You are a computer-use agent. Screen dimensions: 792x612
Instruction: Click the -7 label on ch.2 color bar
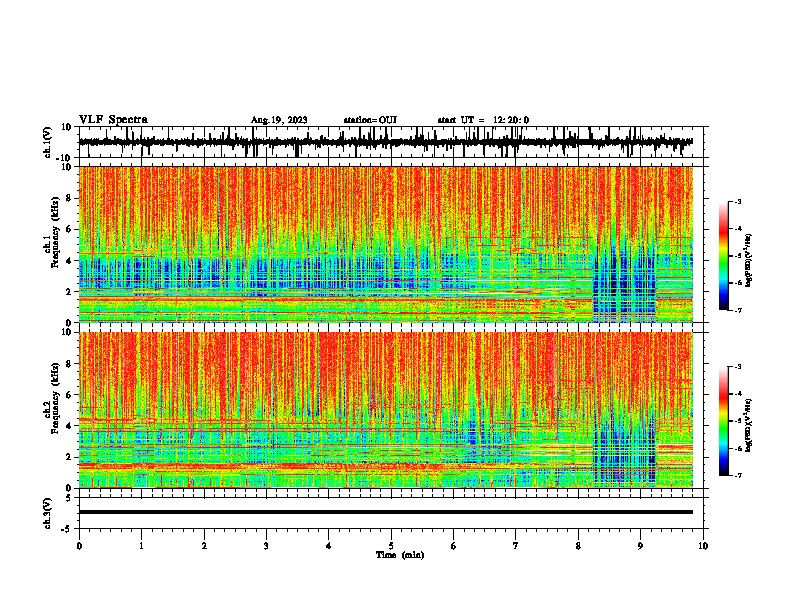point(738,476)
